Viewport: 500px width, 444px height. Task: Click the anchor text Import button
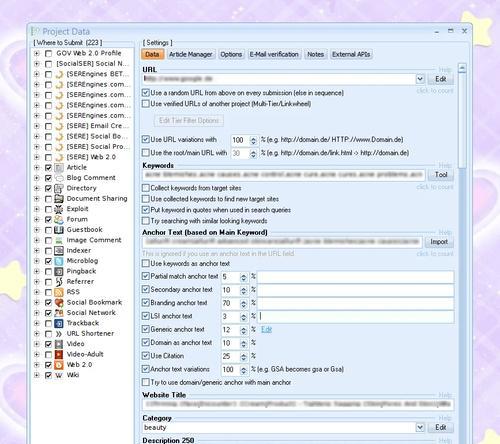point(439,242)
